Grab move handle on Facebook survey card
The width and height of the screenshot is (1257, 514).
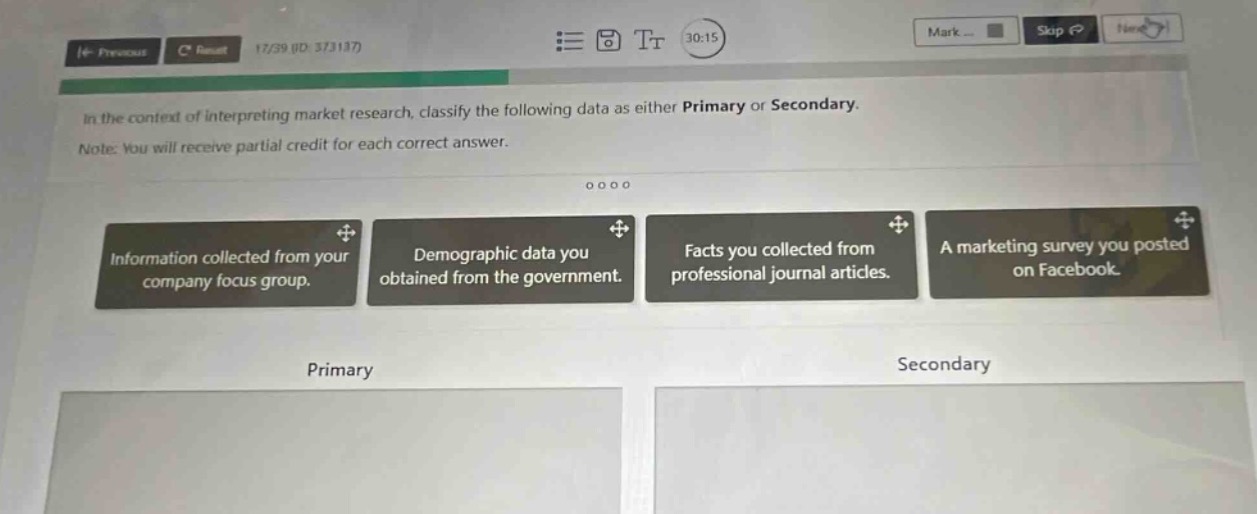[x=1185, y=220]
